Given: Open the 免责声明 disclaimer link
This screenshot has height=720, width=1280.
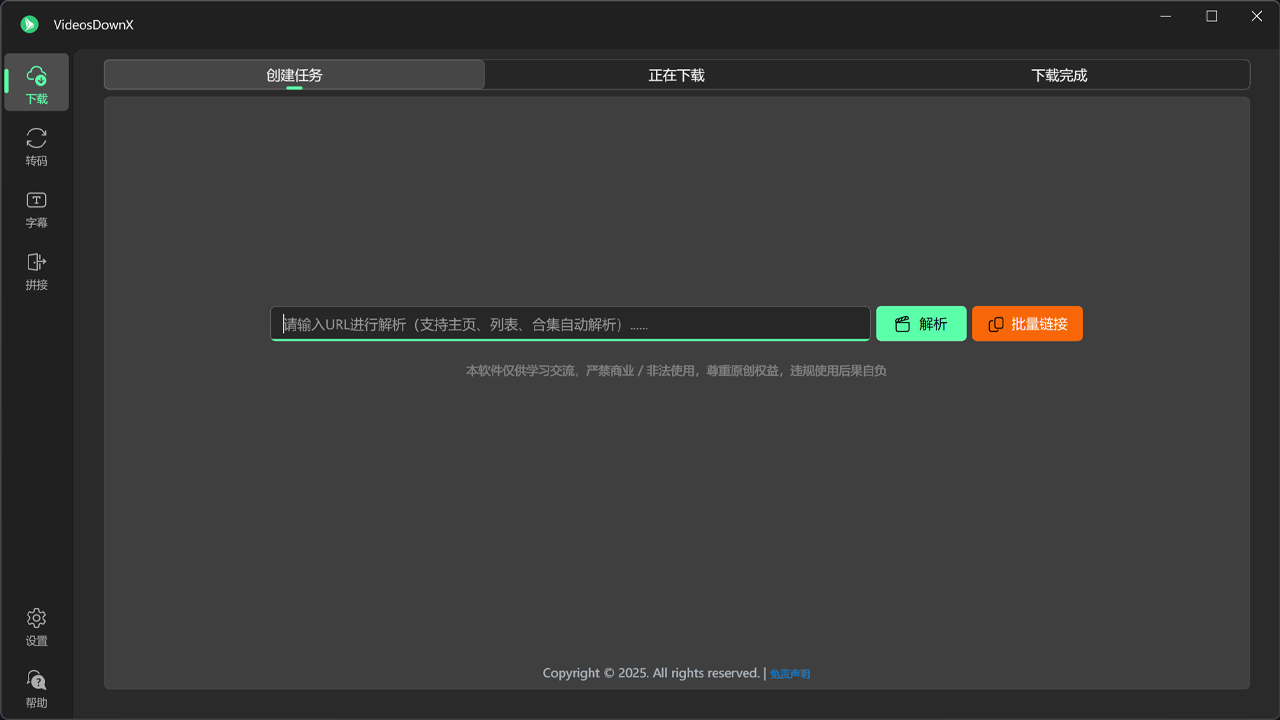Looking at the screenshot, I should [x=789, y=673].
